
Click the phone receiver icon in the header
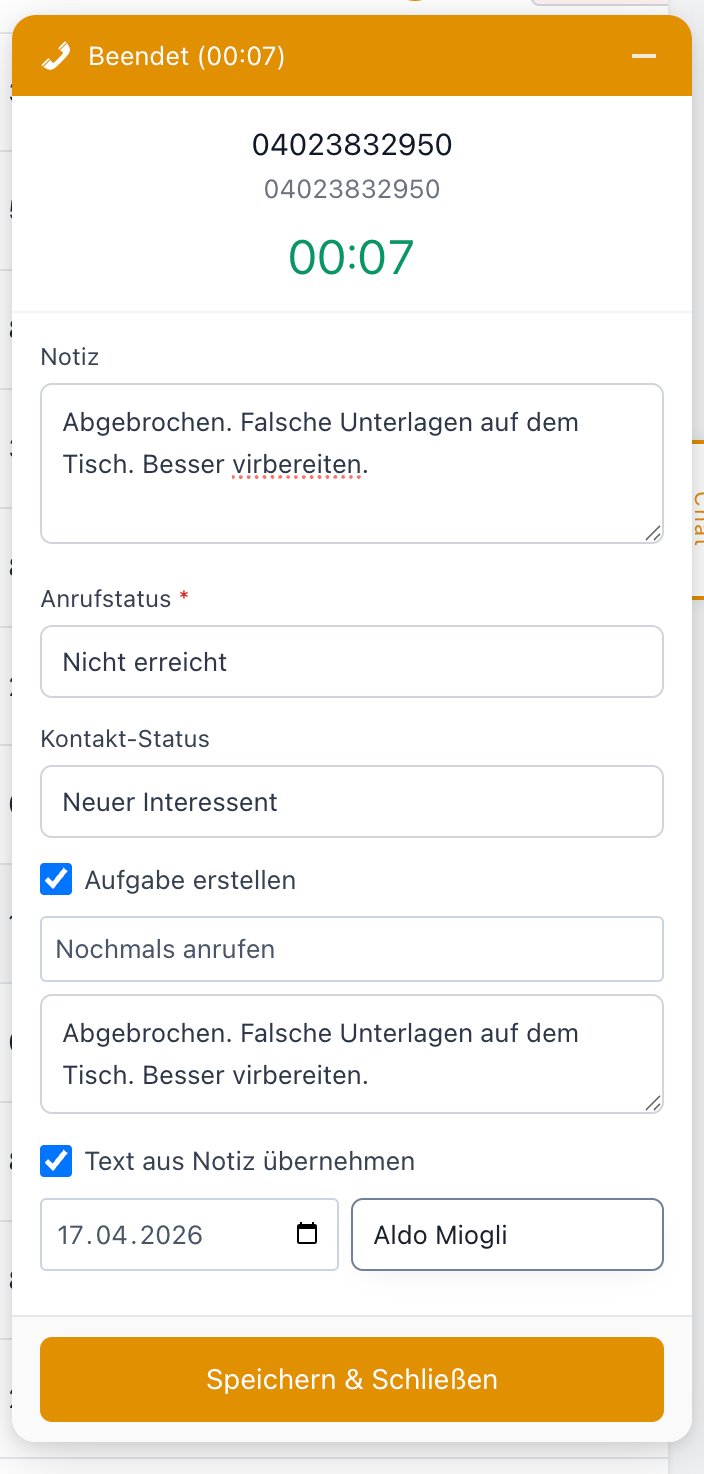pyautogui.click(x=57, y=56)
